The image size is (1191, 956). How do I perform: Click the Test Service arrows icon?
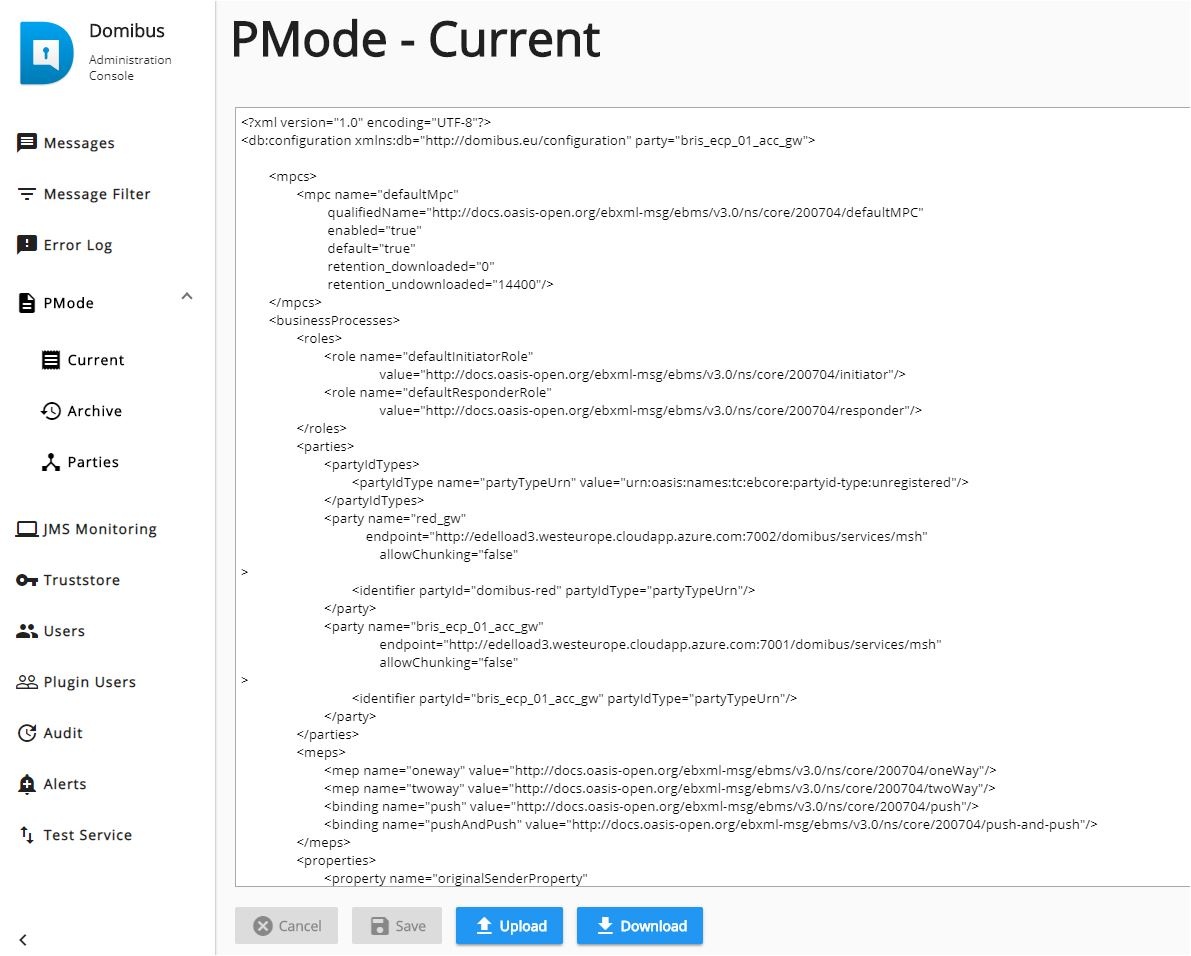[27, 835]
